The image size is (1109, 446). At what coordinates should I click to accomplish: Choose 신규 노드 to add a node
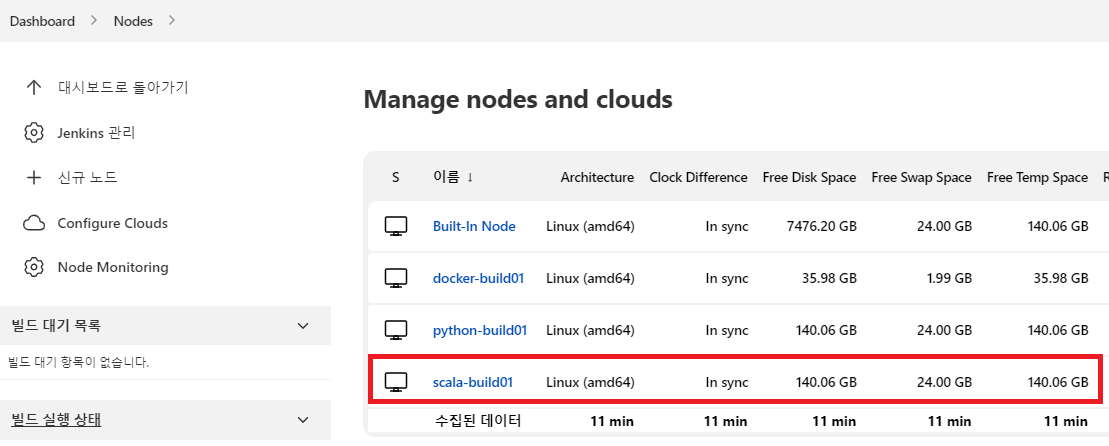point(88,177)
